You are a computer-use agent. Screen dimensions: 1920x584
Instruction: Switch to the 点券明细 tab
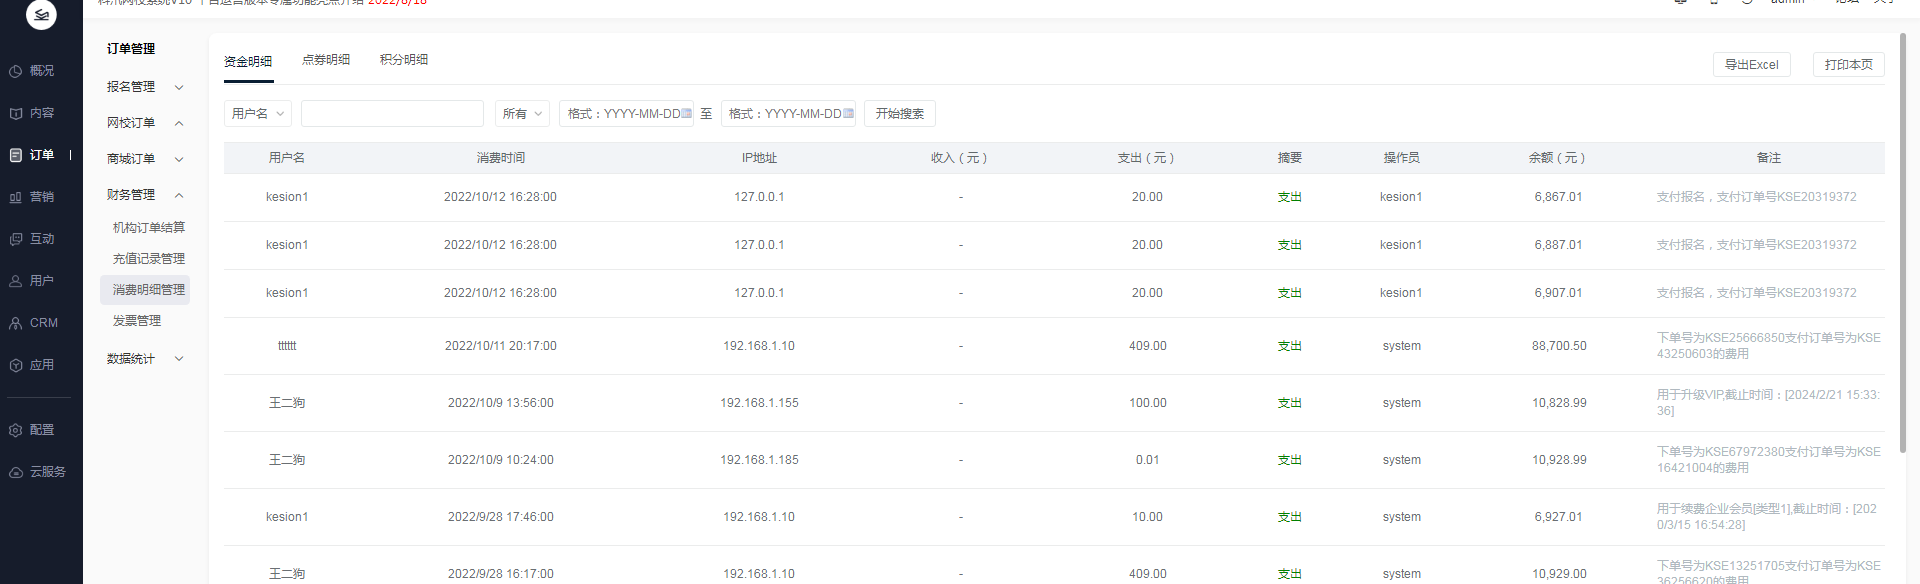[x=326, y=60]
